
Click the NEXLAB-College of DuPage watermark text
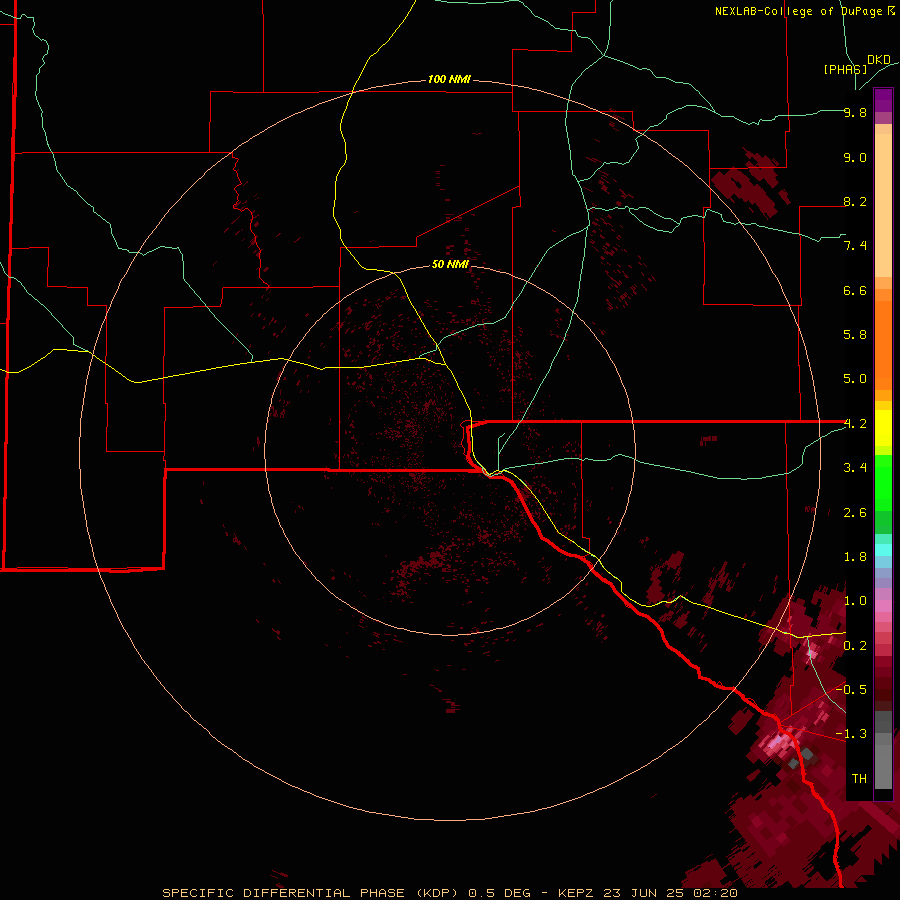click(x=804, y=11)
